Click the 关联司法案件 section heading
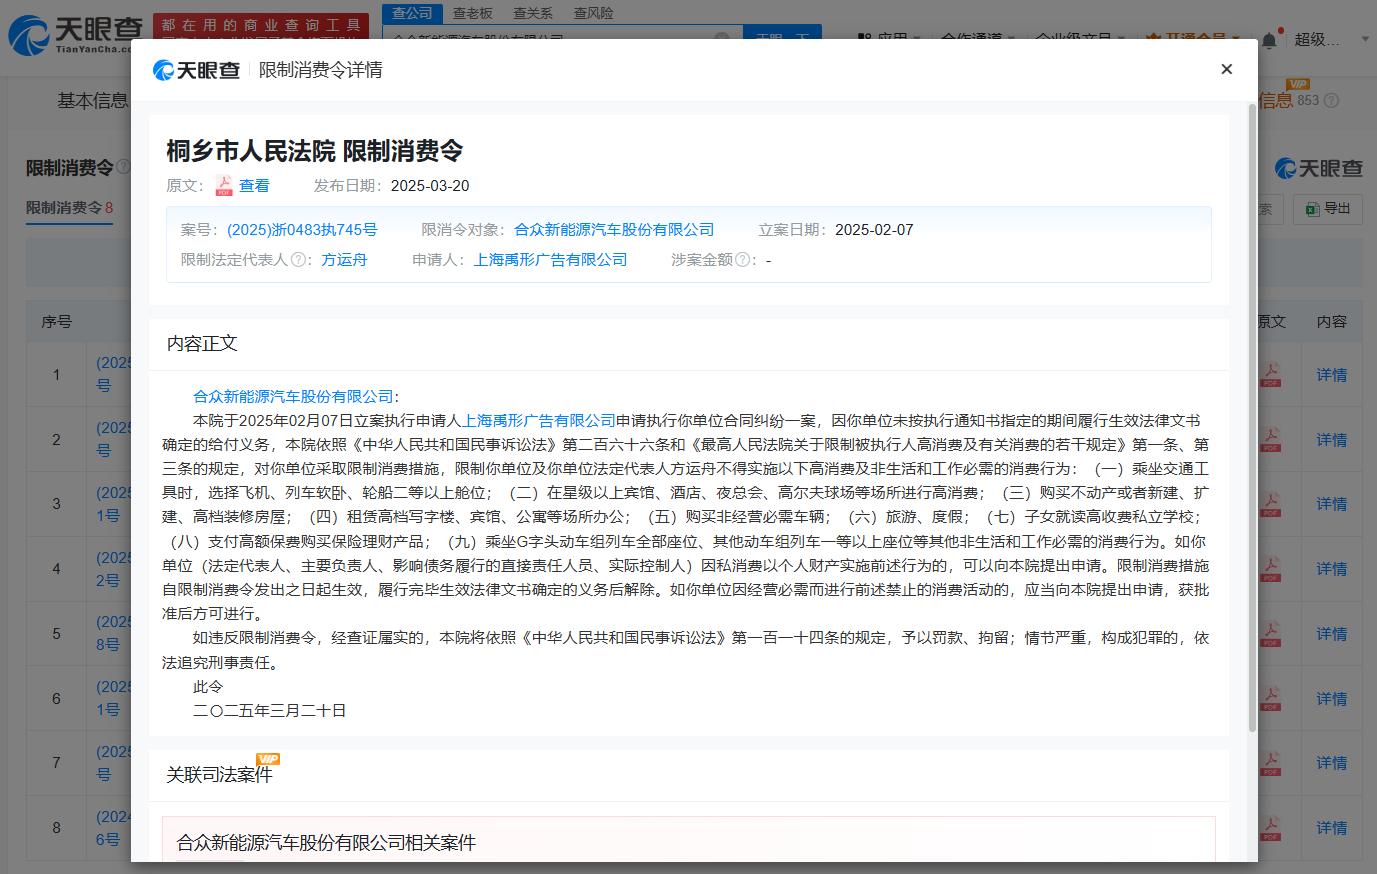This screenshot has width=1377, height=874. tap(219, 775)
